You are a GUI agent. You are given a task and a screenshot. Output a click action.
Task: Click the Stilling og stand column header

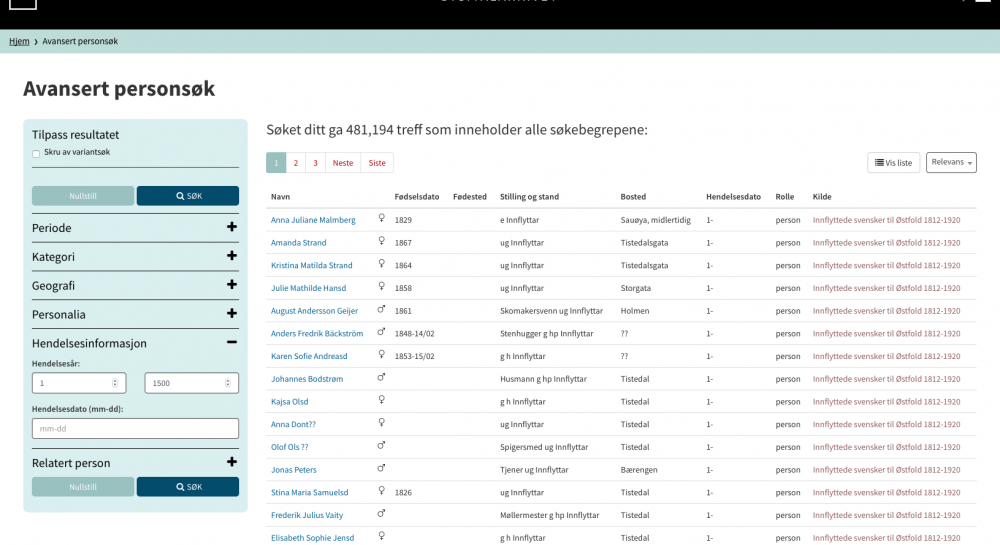(529, 197)
